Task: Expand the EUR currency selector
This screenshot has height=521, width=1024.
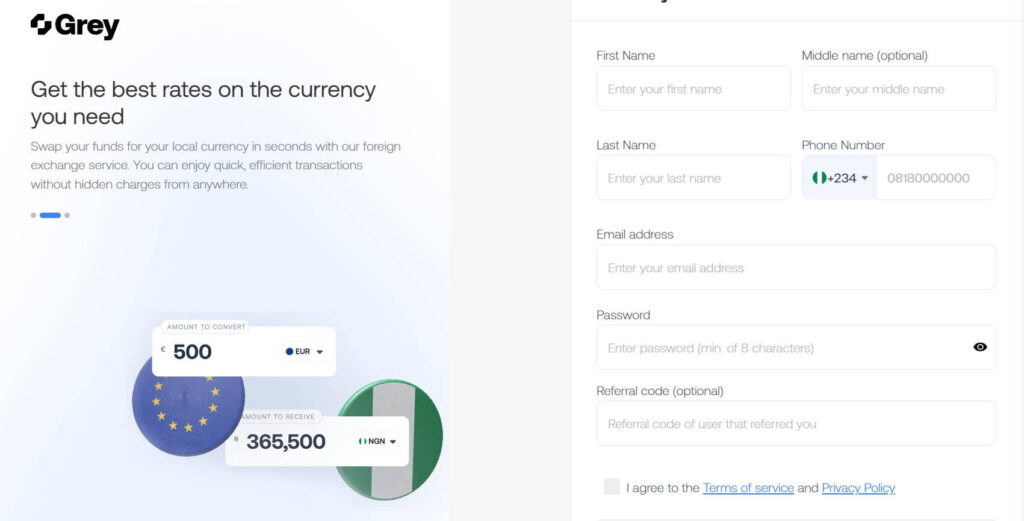Action: tap(305, 352)
